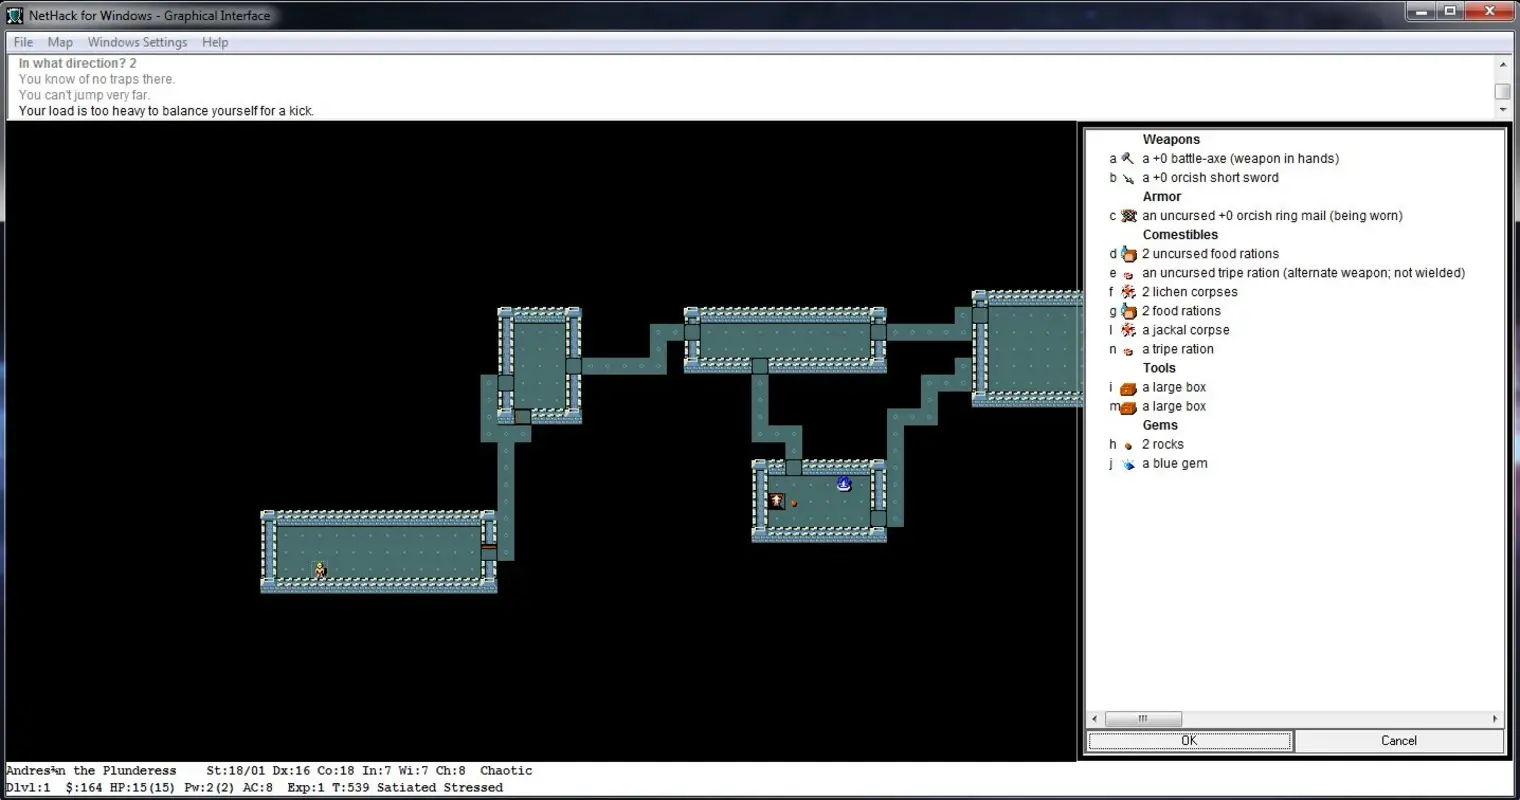The image size is (1520, 800).
Task: Open the Help menu
Action: [x=215, y=42]
